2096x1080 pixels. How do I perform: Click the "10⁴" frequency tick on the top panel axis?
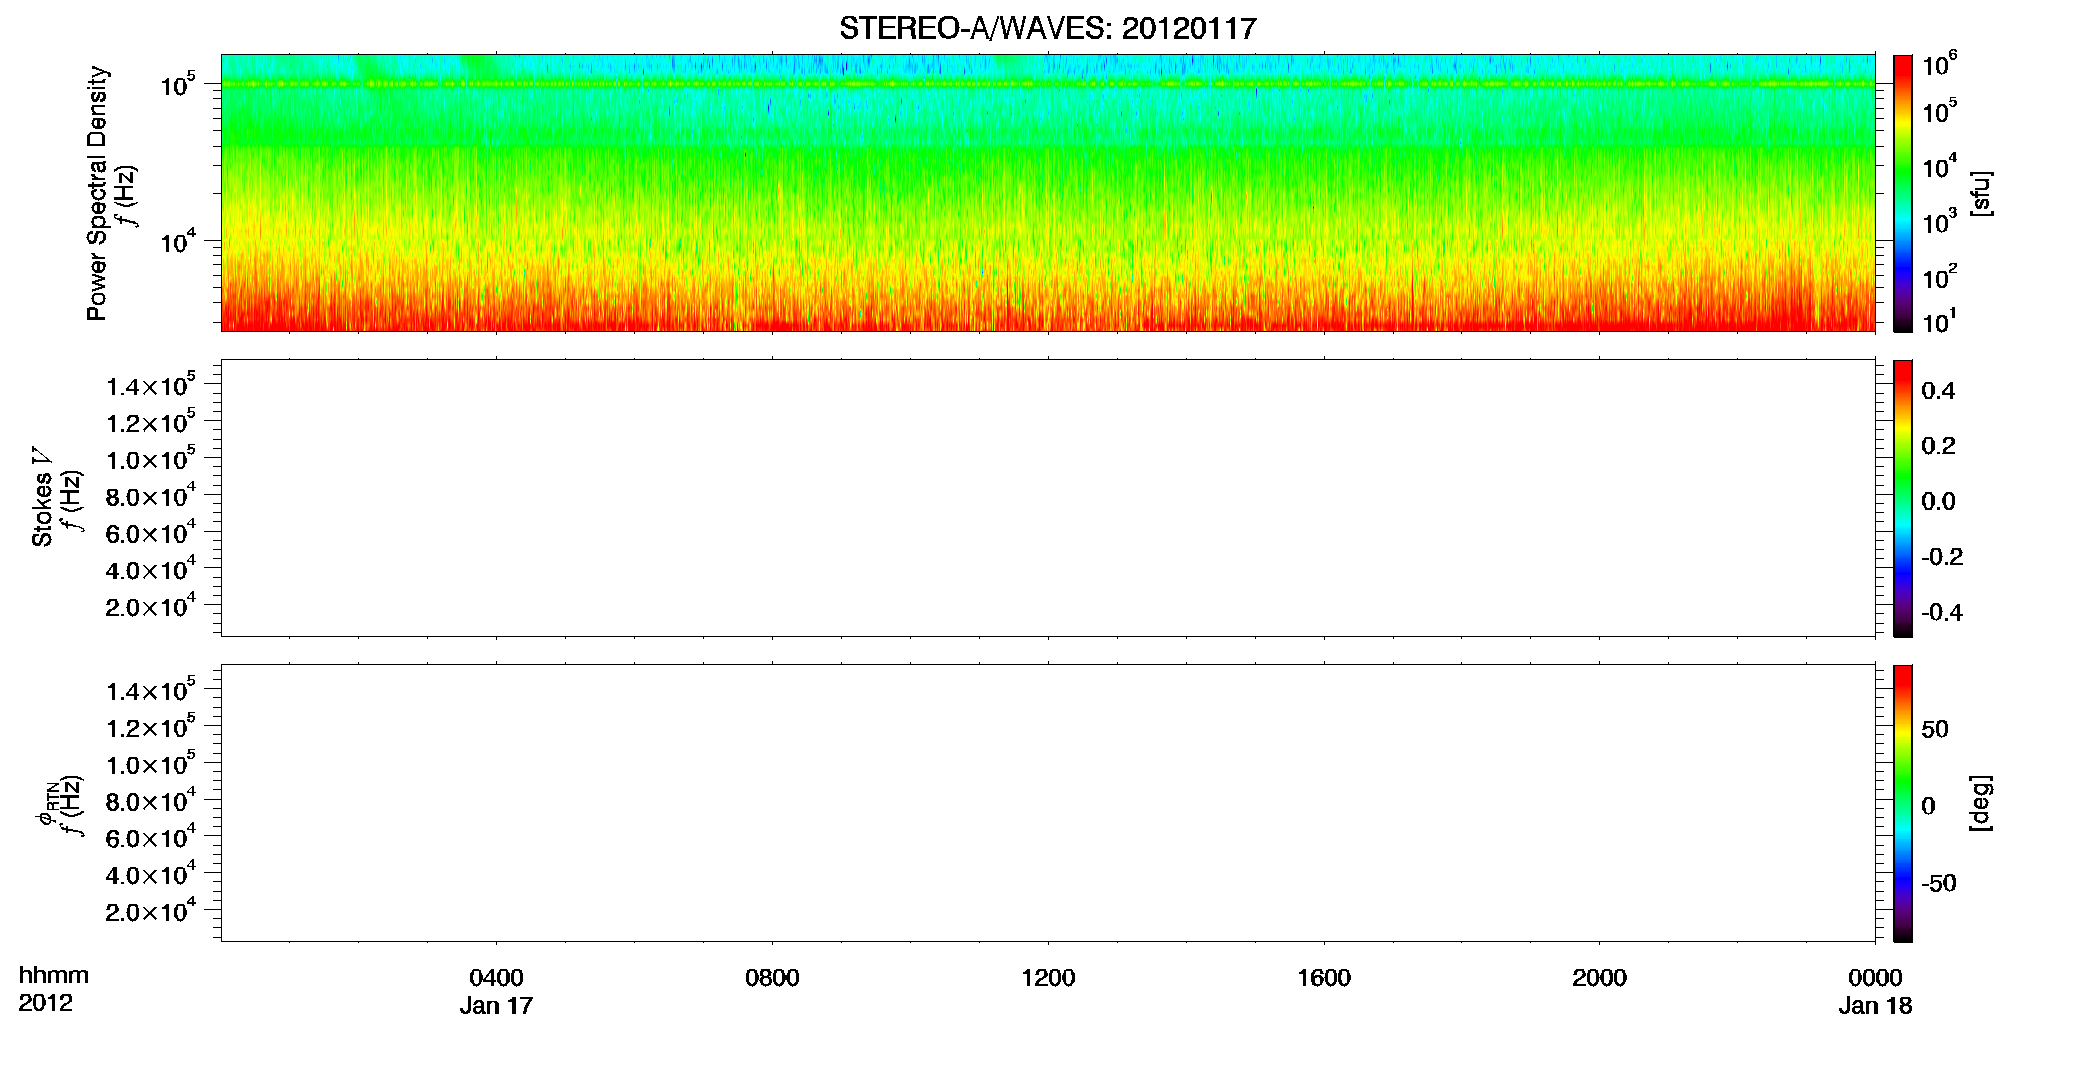(178, 241)
